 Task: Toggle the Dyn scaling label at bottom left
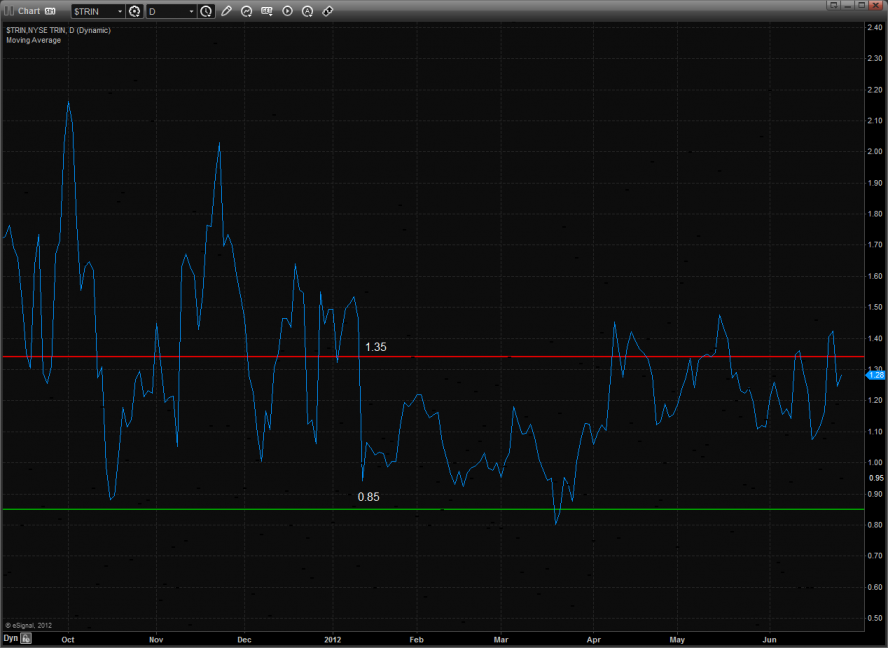[10, 637]
